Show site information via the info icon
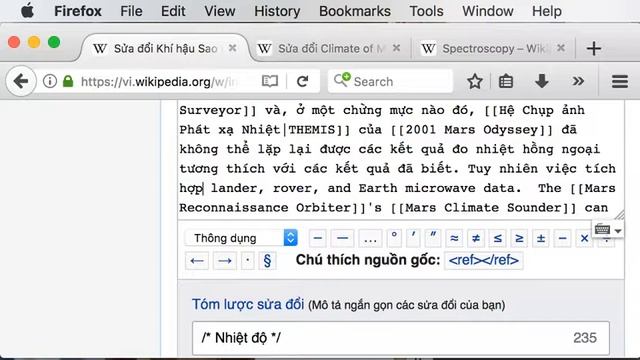Viewport: 640px width, 360px height. point(49,81)
